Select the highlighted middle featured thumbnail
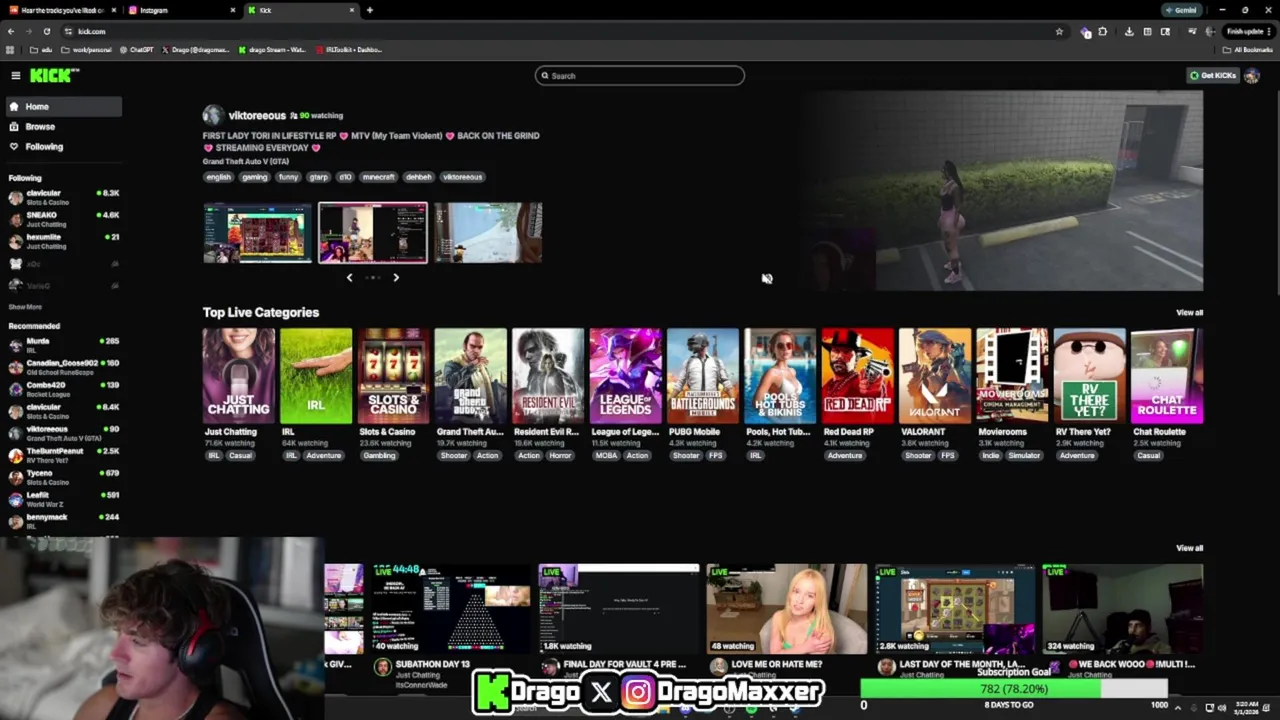Screen dimensions: 1280x720 click(373, 233)
